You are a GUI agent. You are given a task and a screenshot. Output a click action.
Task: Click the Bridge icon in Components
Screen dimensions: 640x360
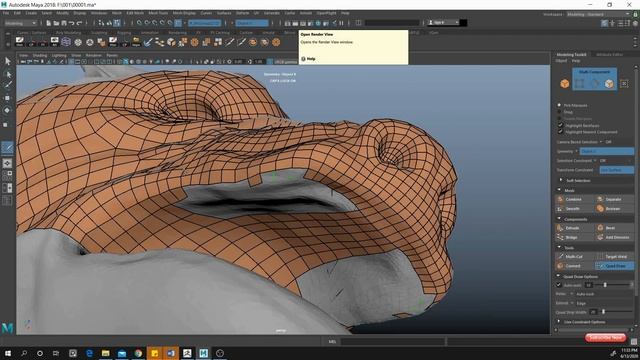coord(560,237)
